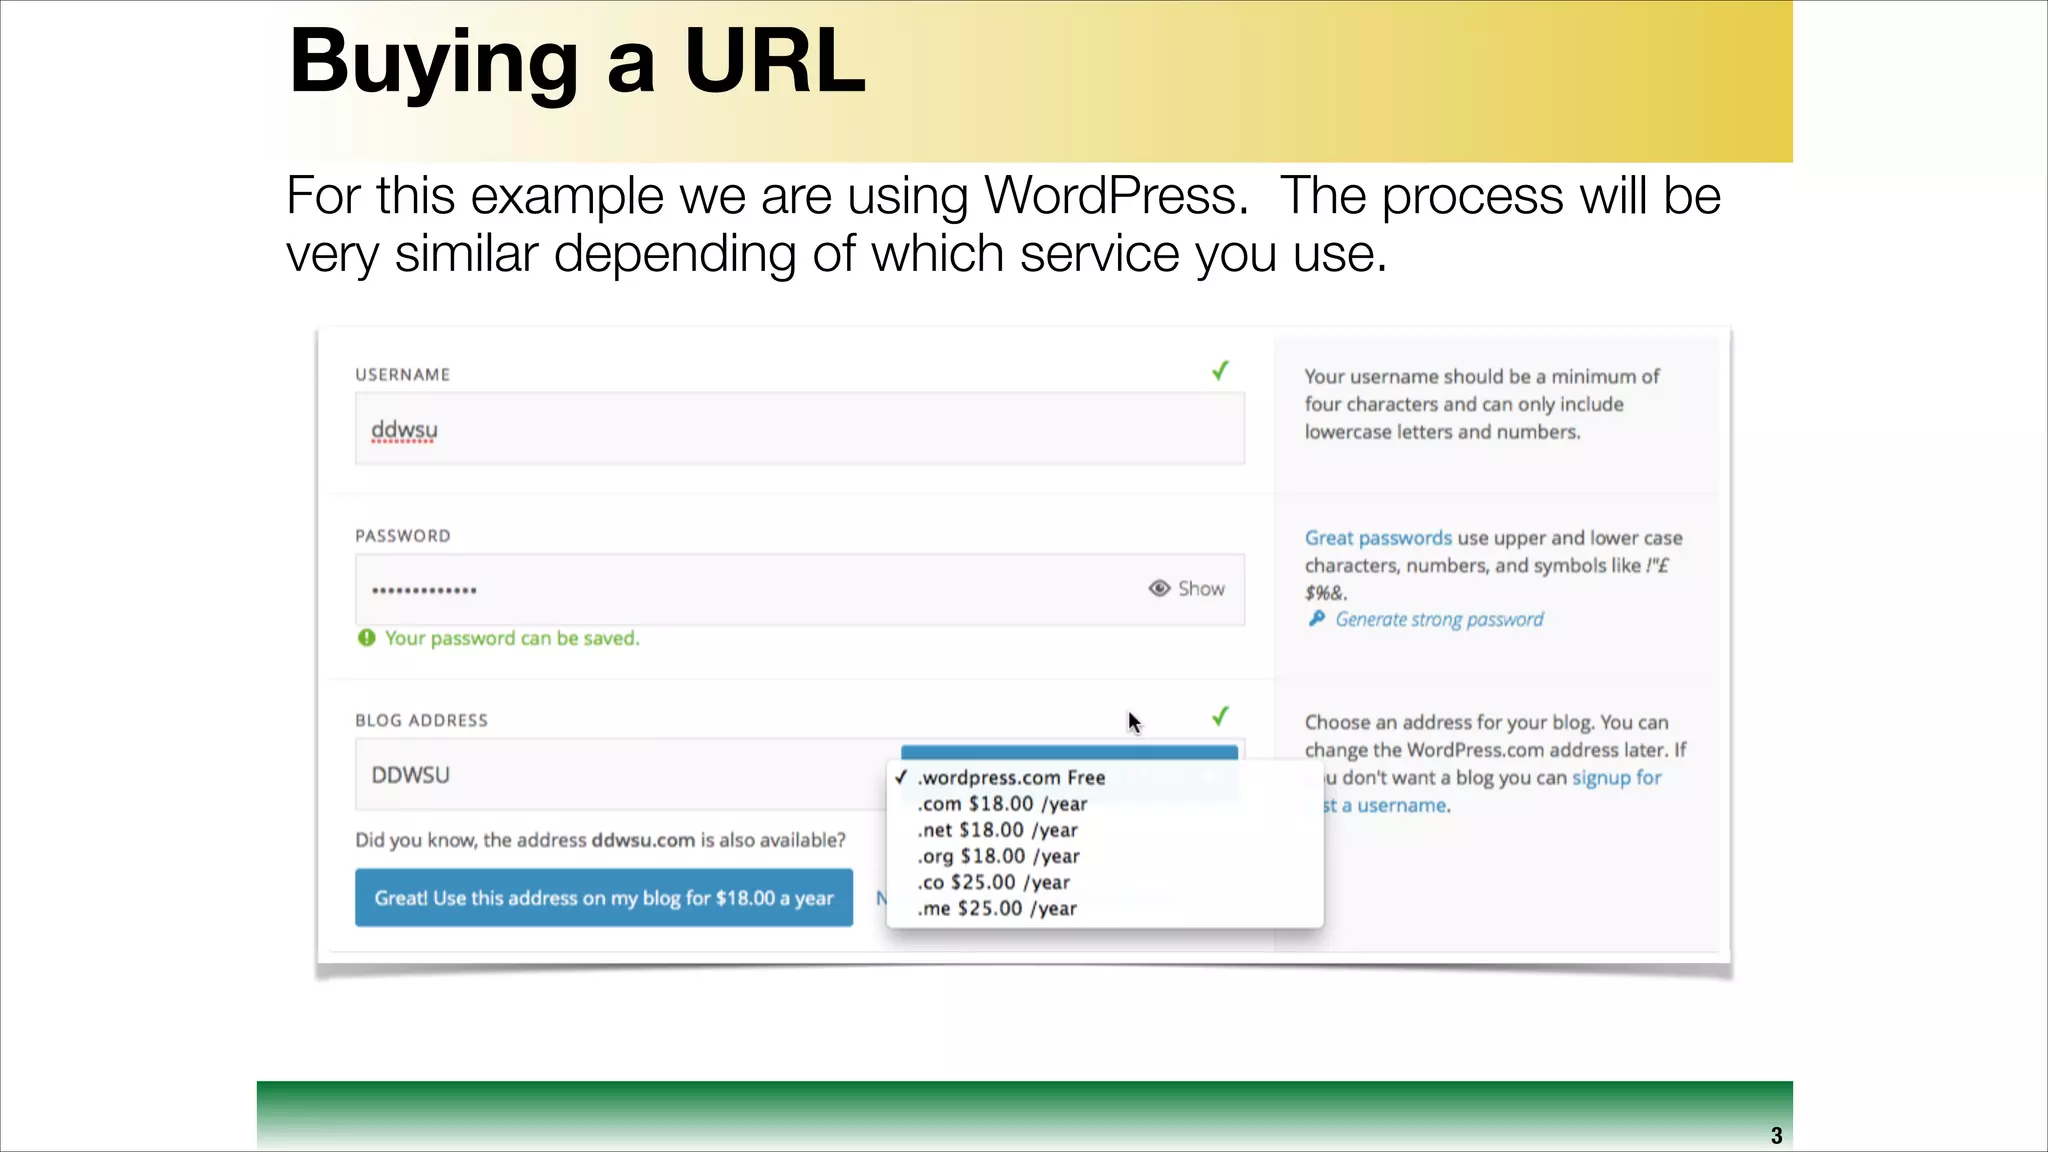2048x1152 pixels.
Task: Click the blue domain dropdown behind the menu
Action: pyautogui.click(x=1069, y=753)
